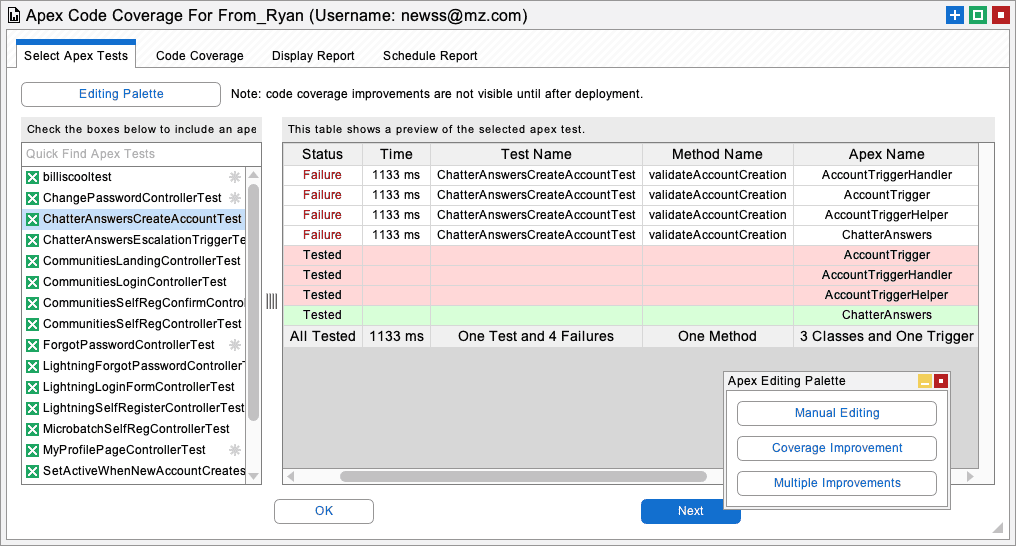
Task: Toggle MyProfilePageControllerTest checkbox
Action: tap(32, 450)
